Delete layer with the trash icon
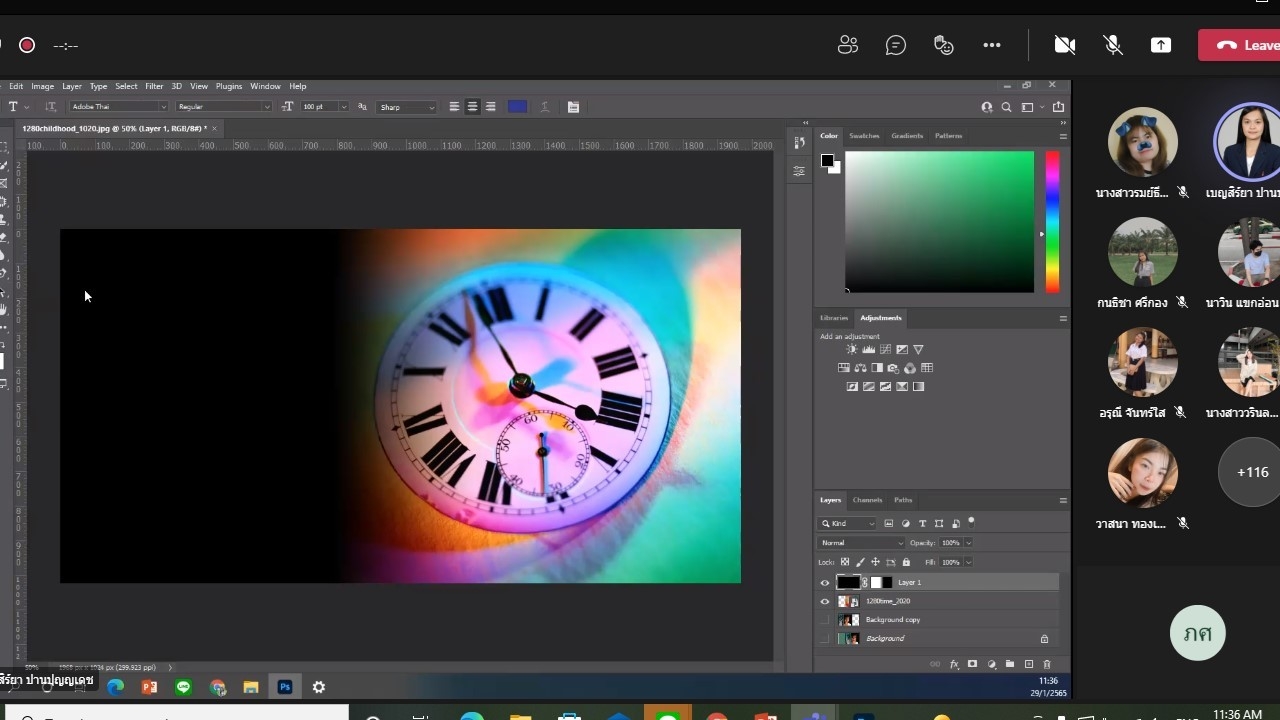This screenshot has height=720, width=1280. [x=1047, y=664]
